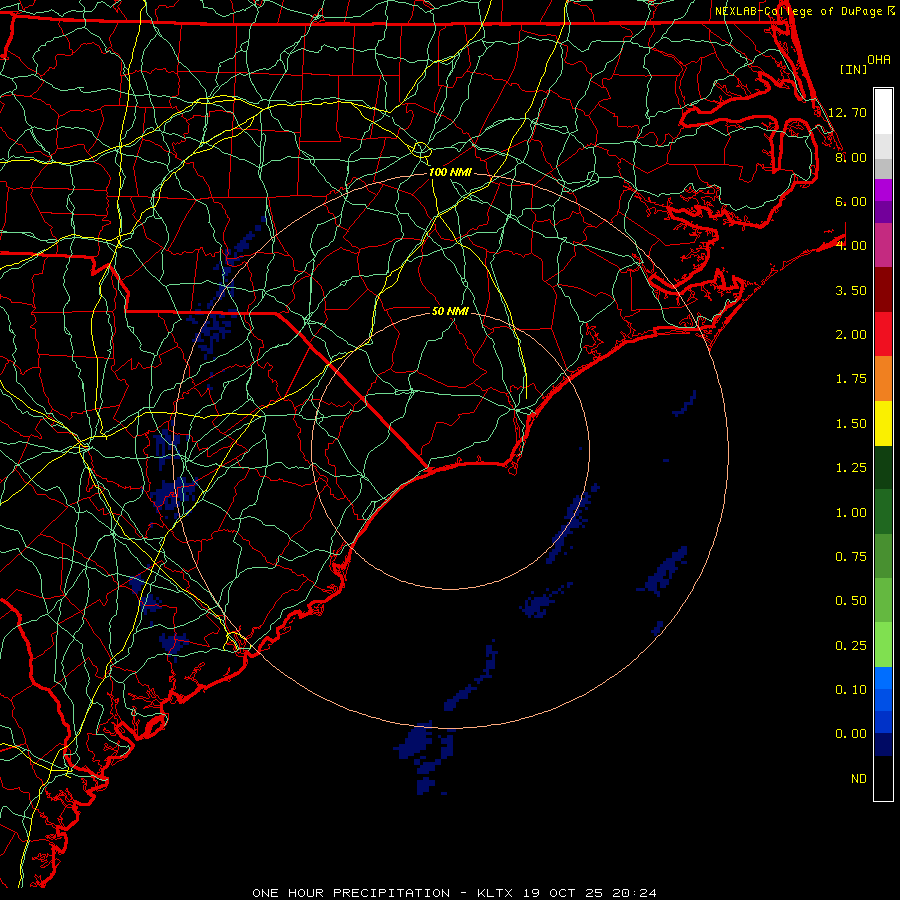
Task: Click the OHA product code label
Action: point(879,60)
